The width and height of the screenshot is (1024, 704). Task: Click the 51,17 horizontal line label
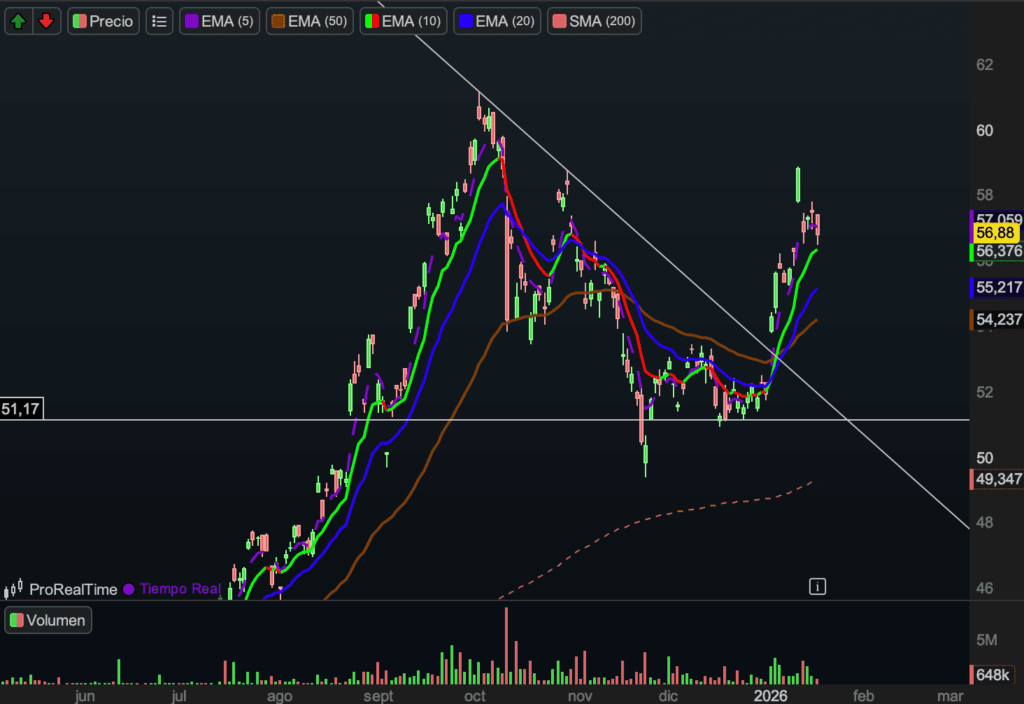pyautogui.click(x=21, y=408)
